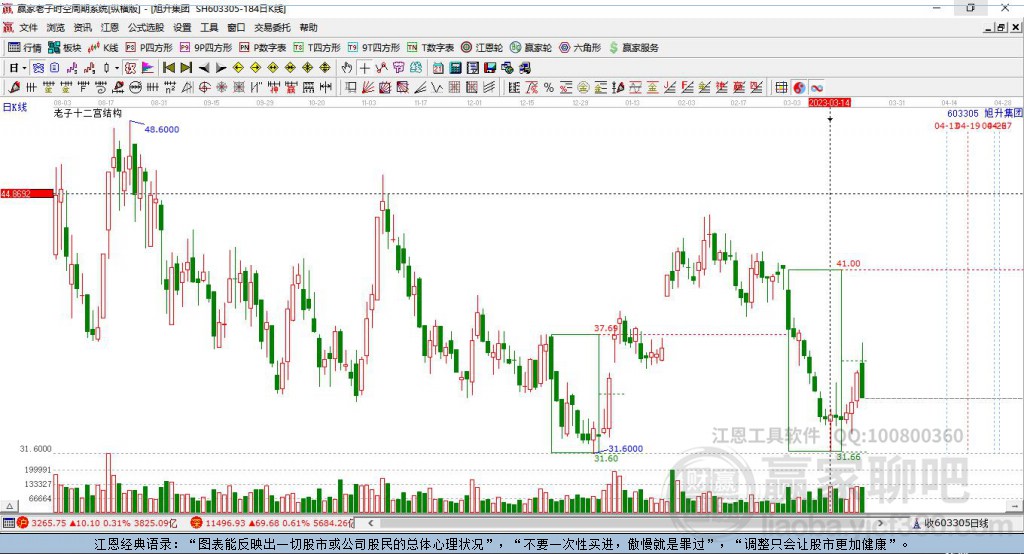This screenshot has height=554, width=1024.
Task: Select the Gann fan lines tool
Action: point(369,88)
